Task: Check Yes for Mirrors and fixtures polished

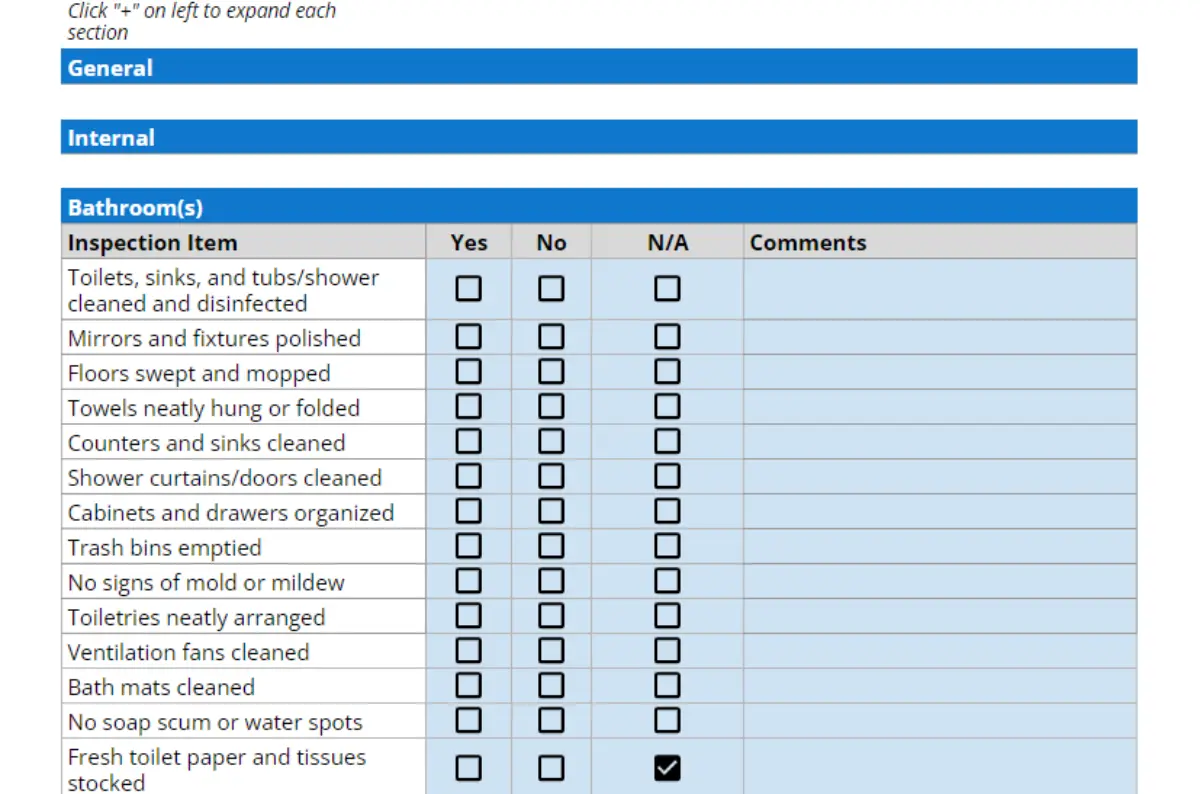Action: [x=468, y=337]
